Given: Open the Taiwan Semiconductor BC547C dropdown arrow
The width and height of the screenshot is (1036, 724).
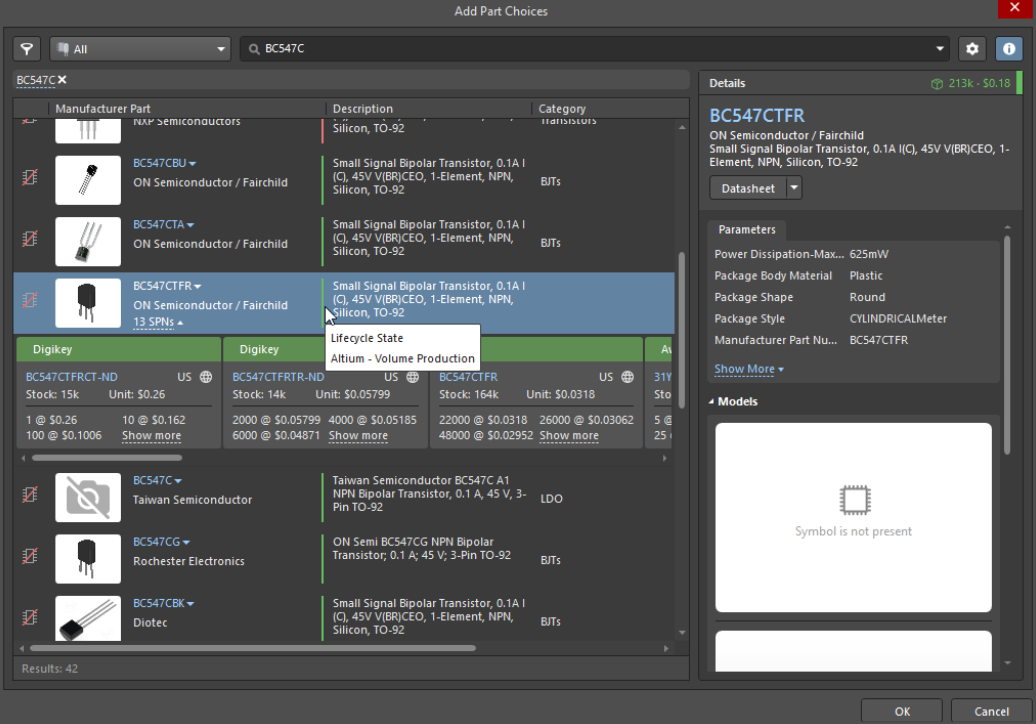Looking at the screenshot, I should (178, 481).
